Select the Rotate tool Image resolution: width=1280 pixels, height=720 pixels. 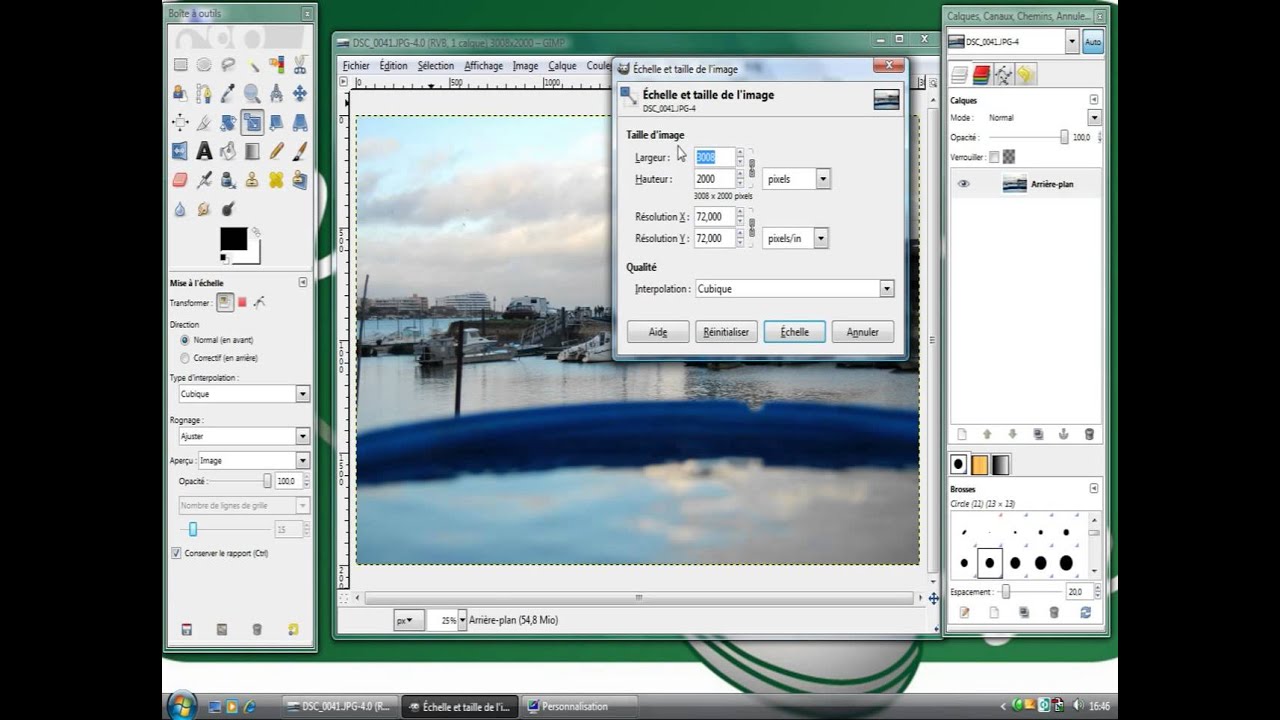228,122
